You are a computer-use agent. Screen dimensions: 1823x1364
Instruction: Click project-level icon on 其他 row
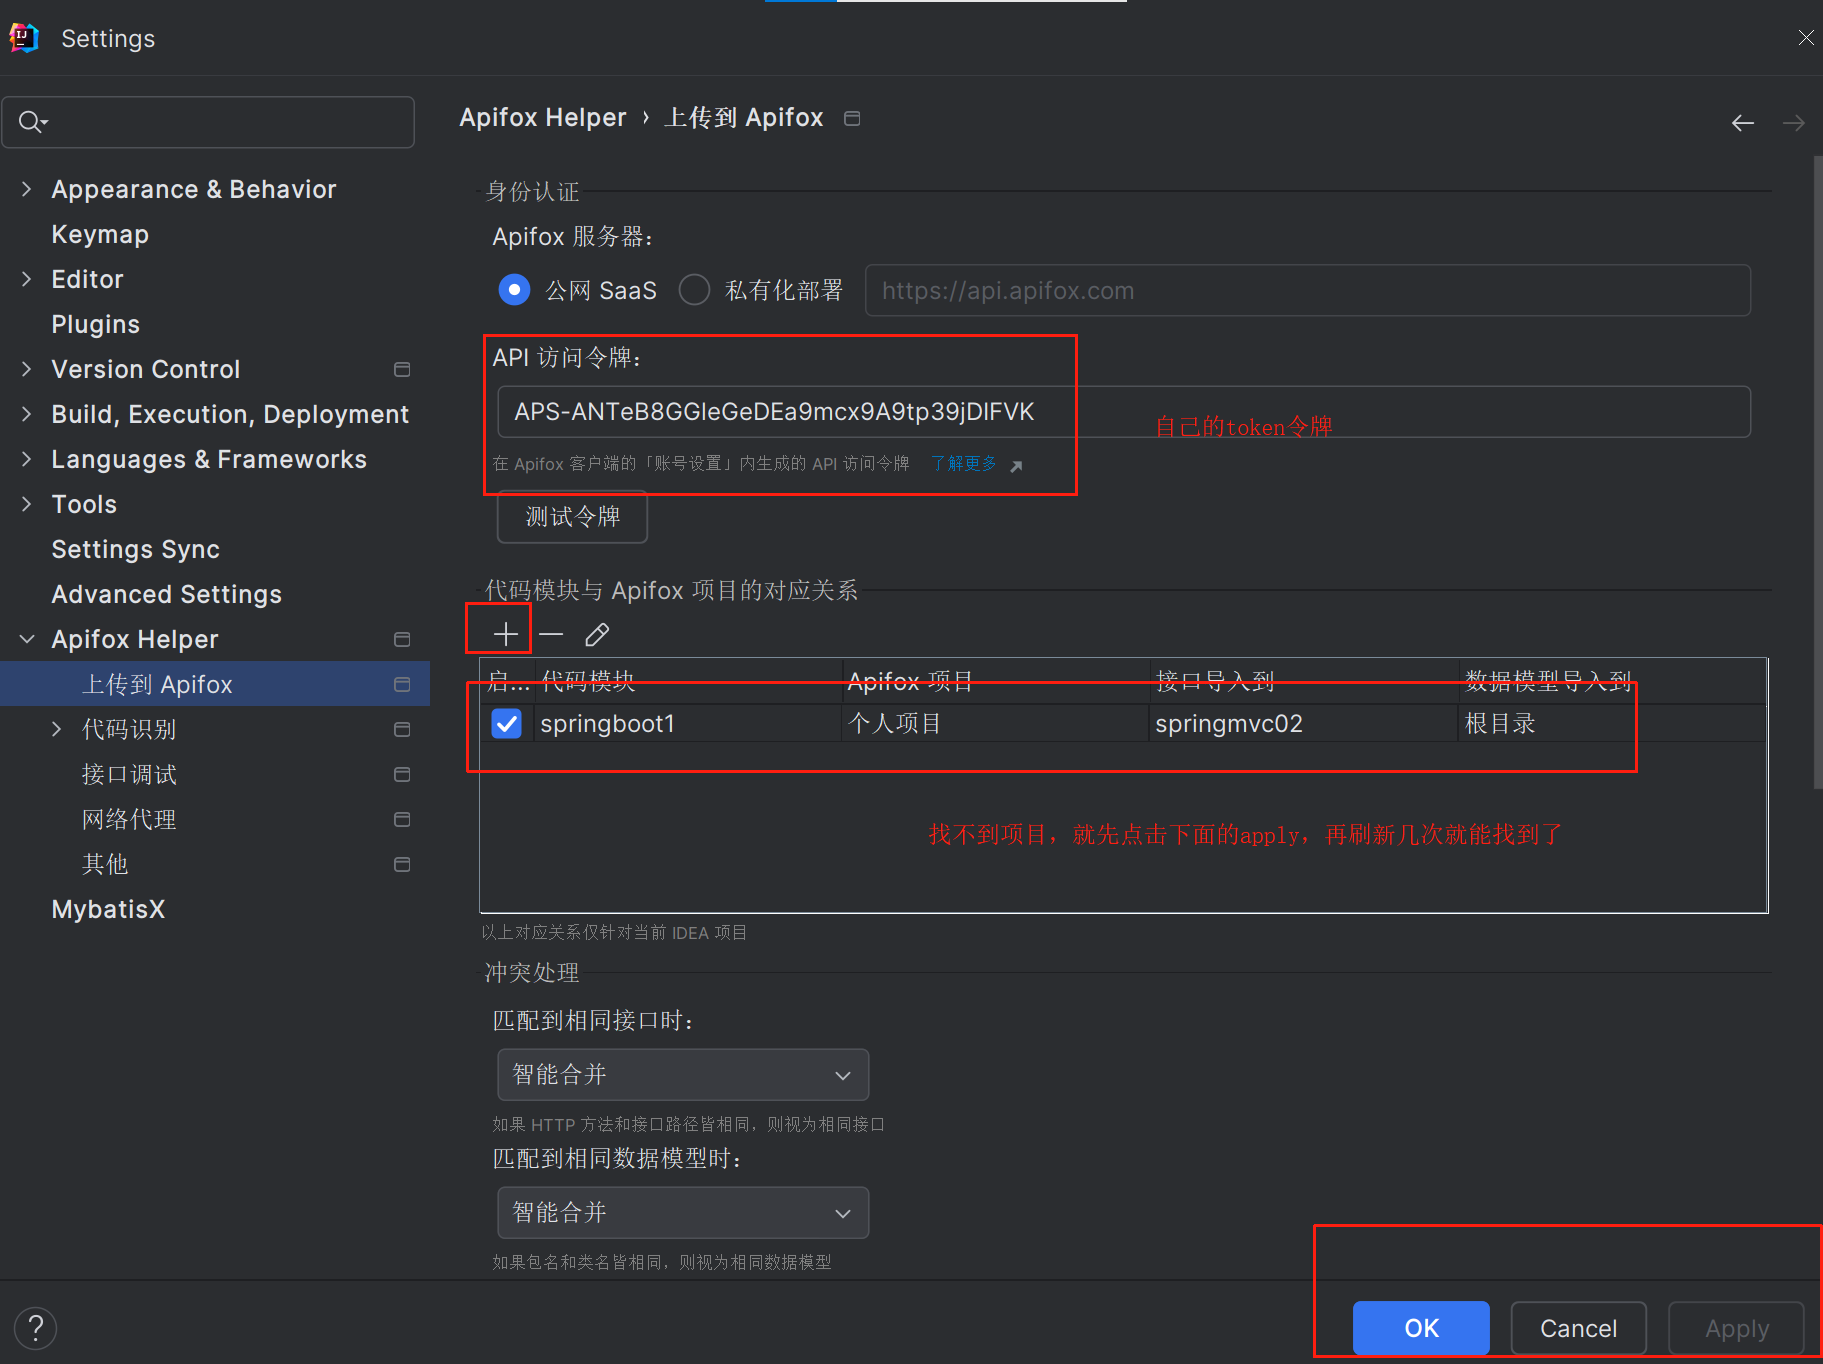pyautogui.click(x=402, y=864)
